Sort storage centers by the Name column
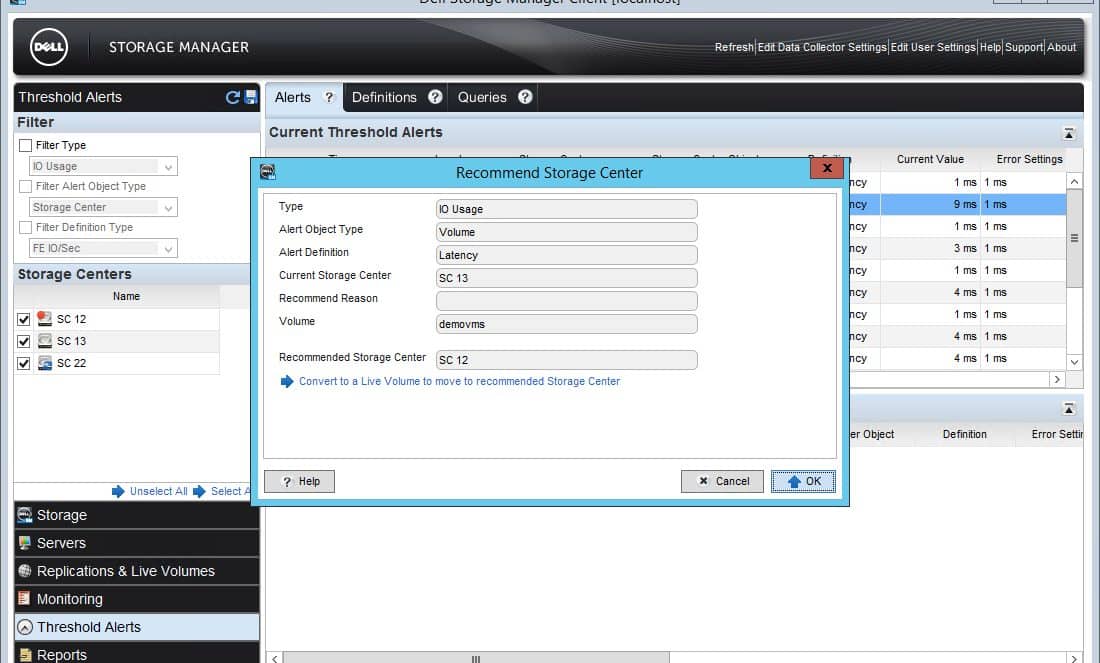1100x663 pixels. [126, 296]
